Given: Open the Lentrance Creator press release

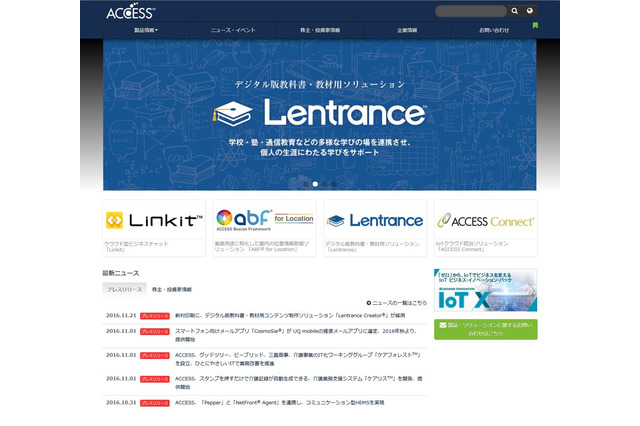Looking at the screenshot, I should tap(290, 315).
